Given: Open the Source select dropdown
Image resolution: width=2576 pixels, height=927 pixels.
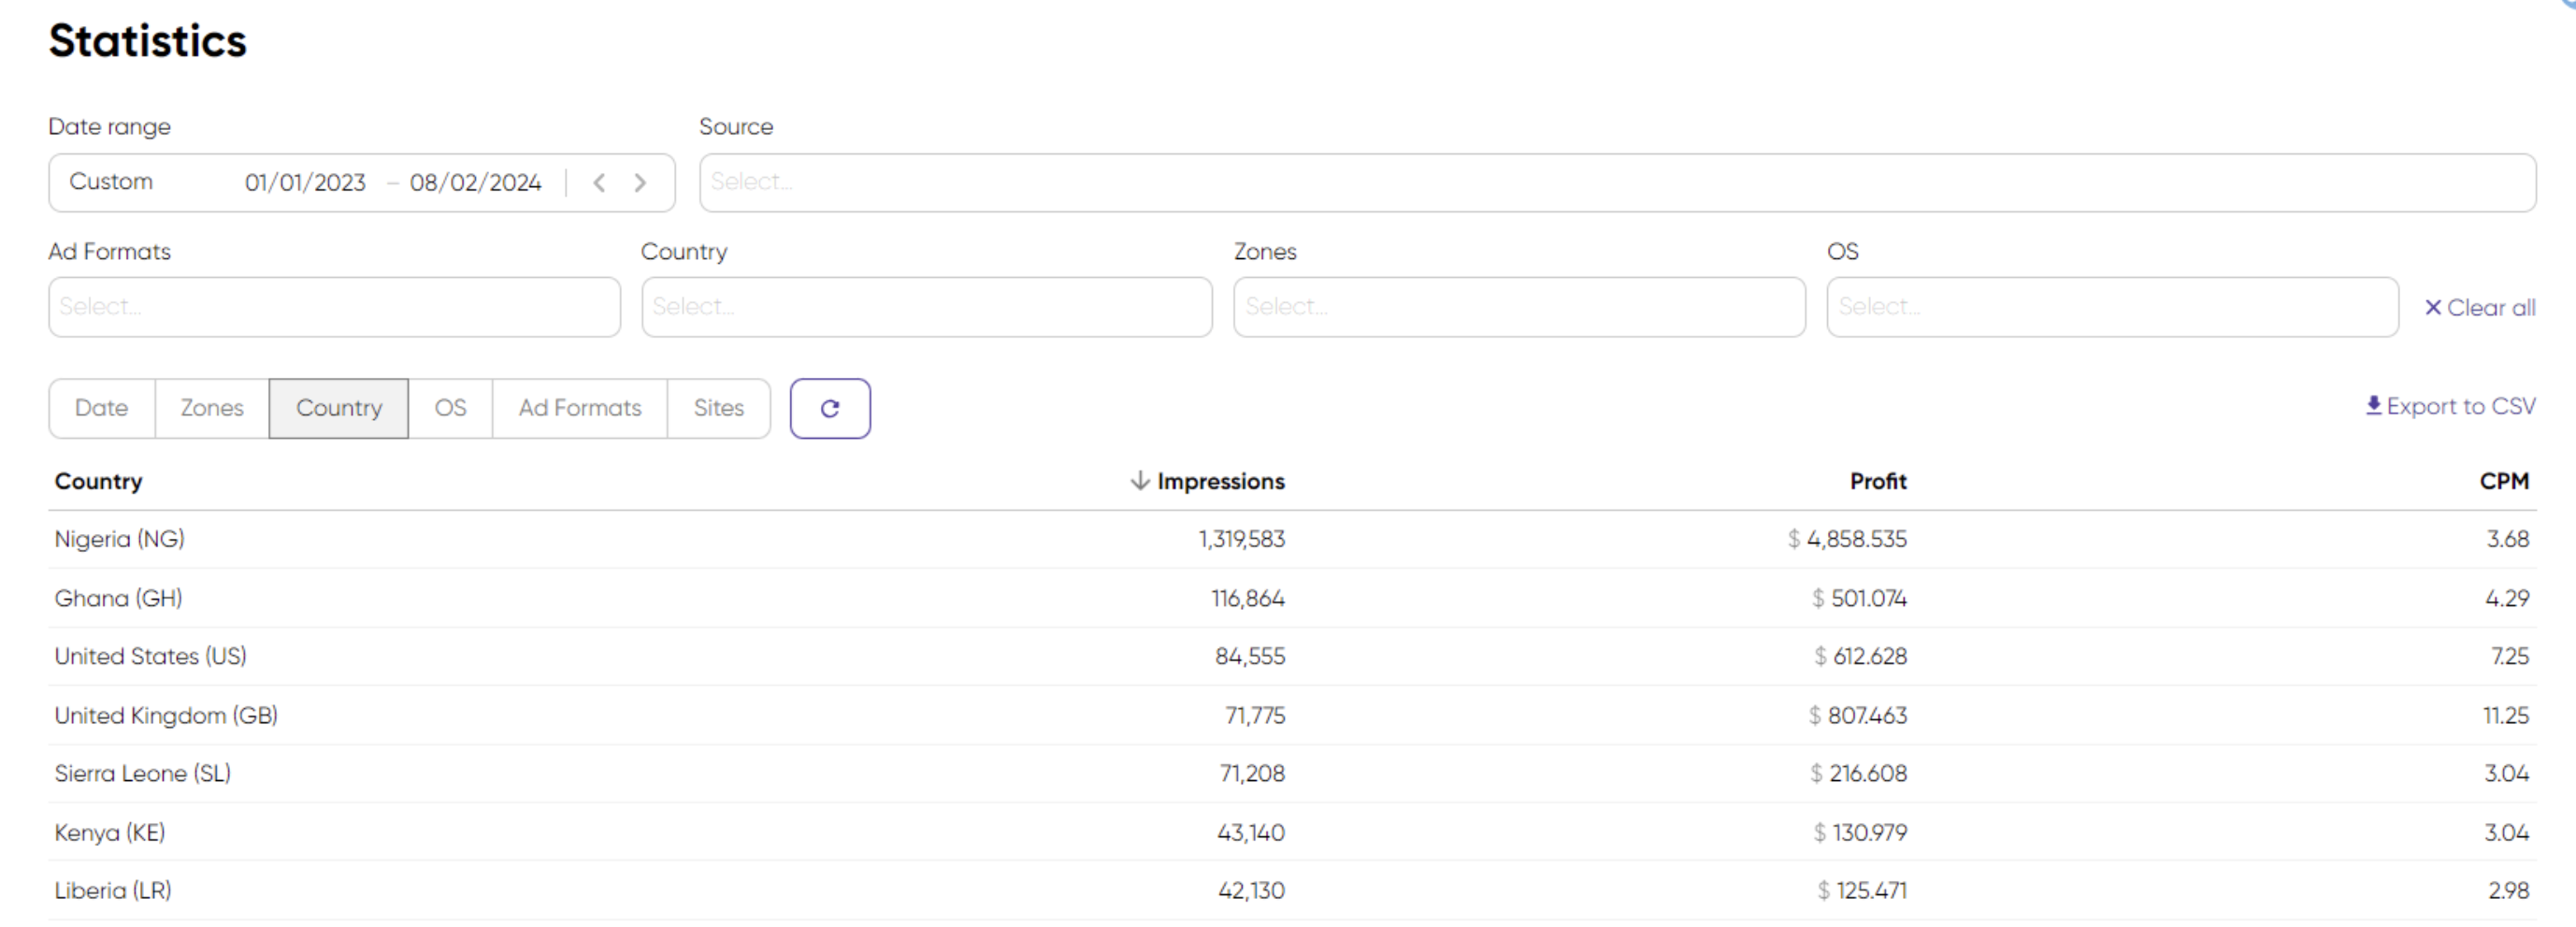Looking at the screenshot, I should point(1616,183).
